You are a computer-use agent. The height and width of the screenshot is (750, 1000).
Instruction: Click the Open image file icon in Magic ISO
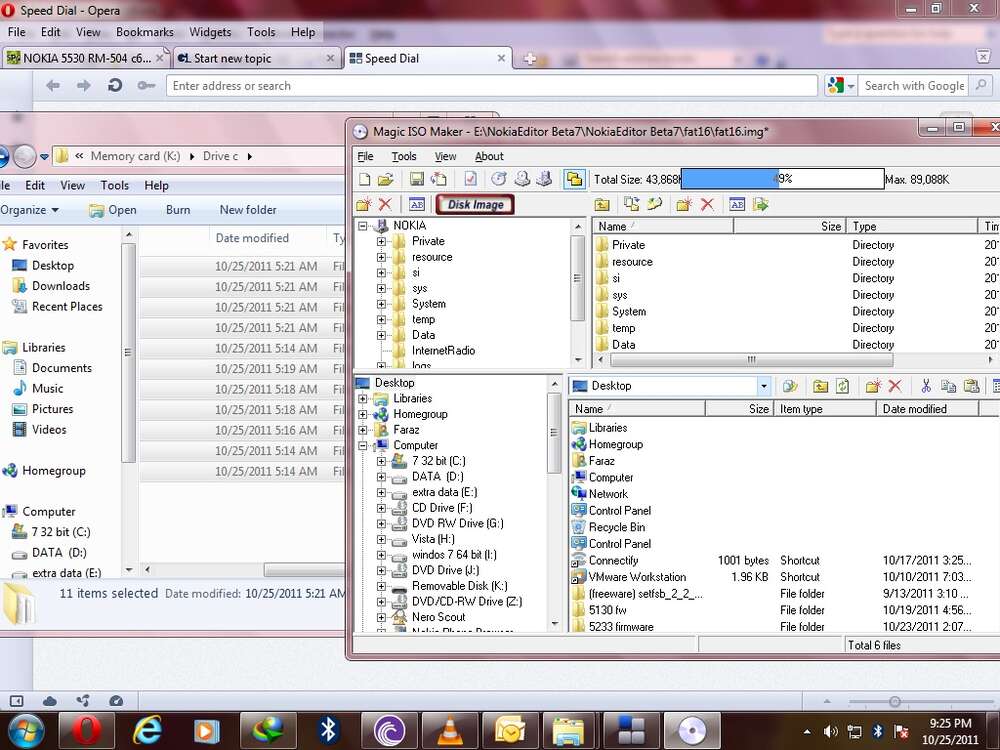[x=385, y=179]
